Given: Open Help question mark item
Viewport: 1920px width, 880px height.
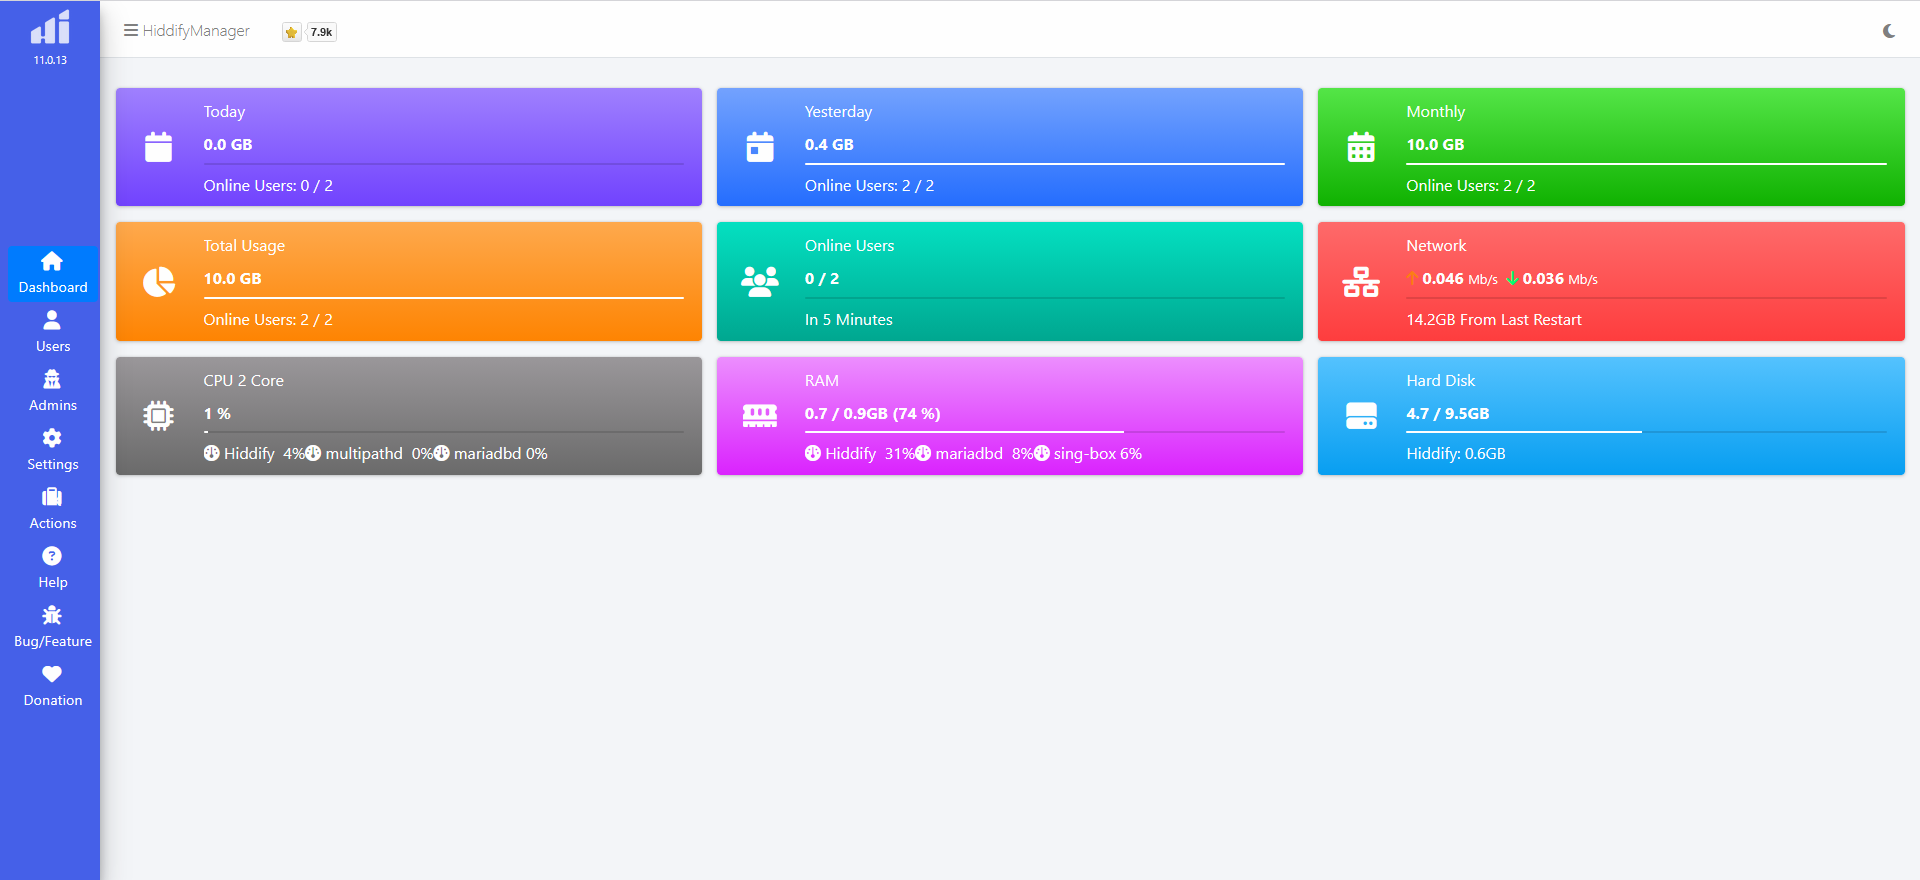Looking at the screenshot, I should pos(52,568).
